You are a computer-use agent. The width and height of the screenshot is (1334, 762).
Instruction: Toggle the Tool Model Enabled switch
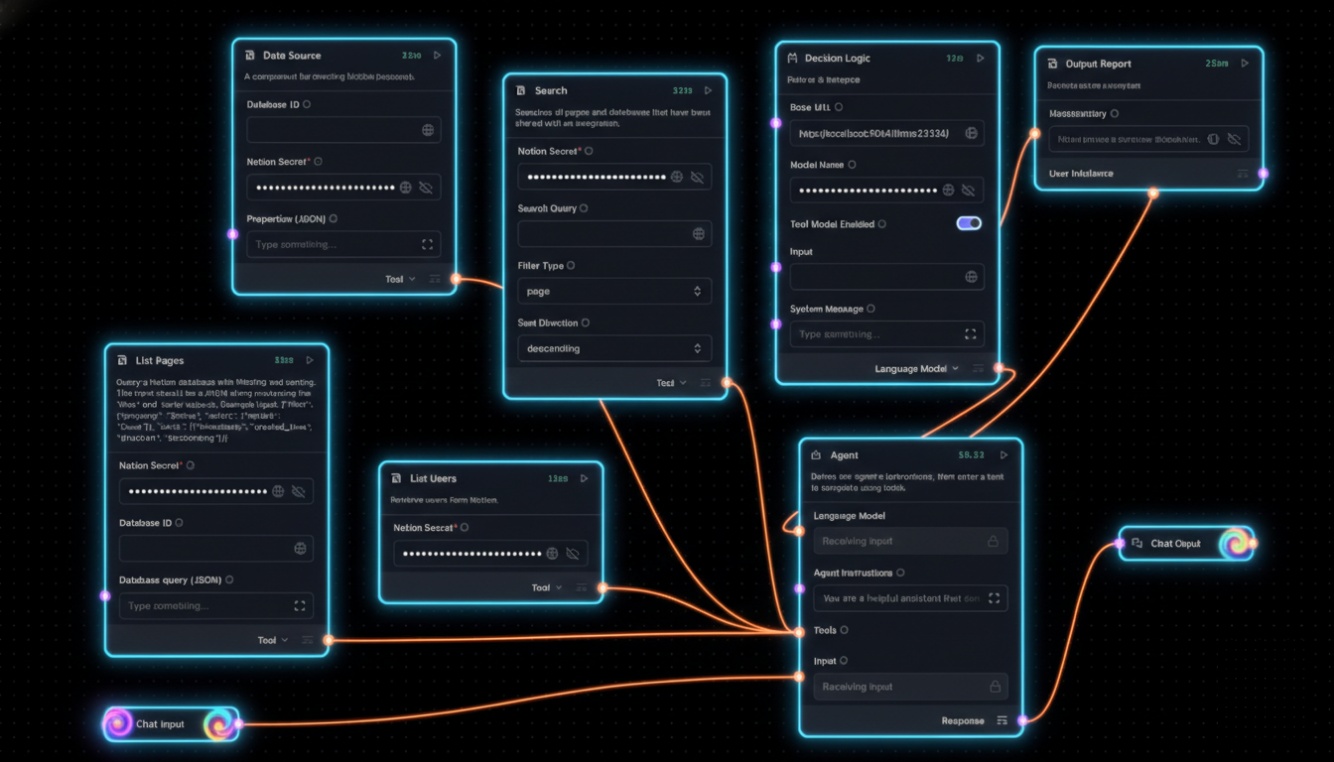tap(968, 223)
